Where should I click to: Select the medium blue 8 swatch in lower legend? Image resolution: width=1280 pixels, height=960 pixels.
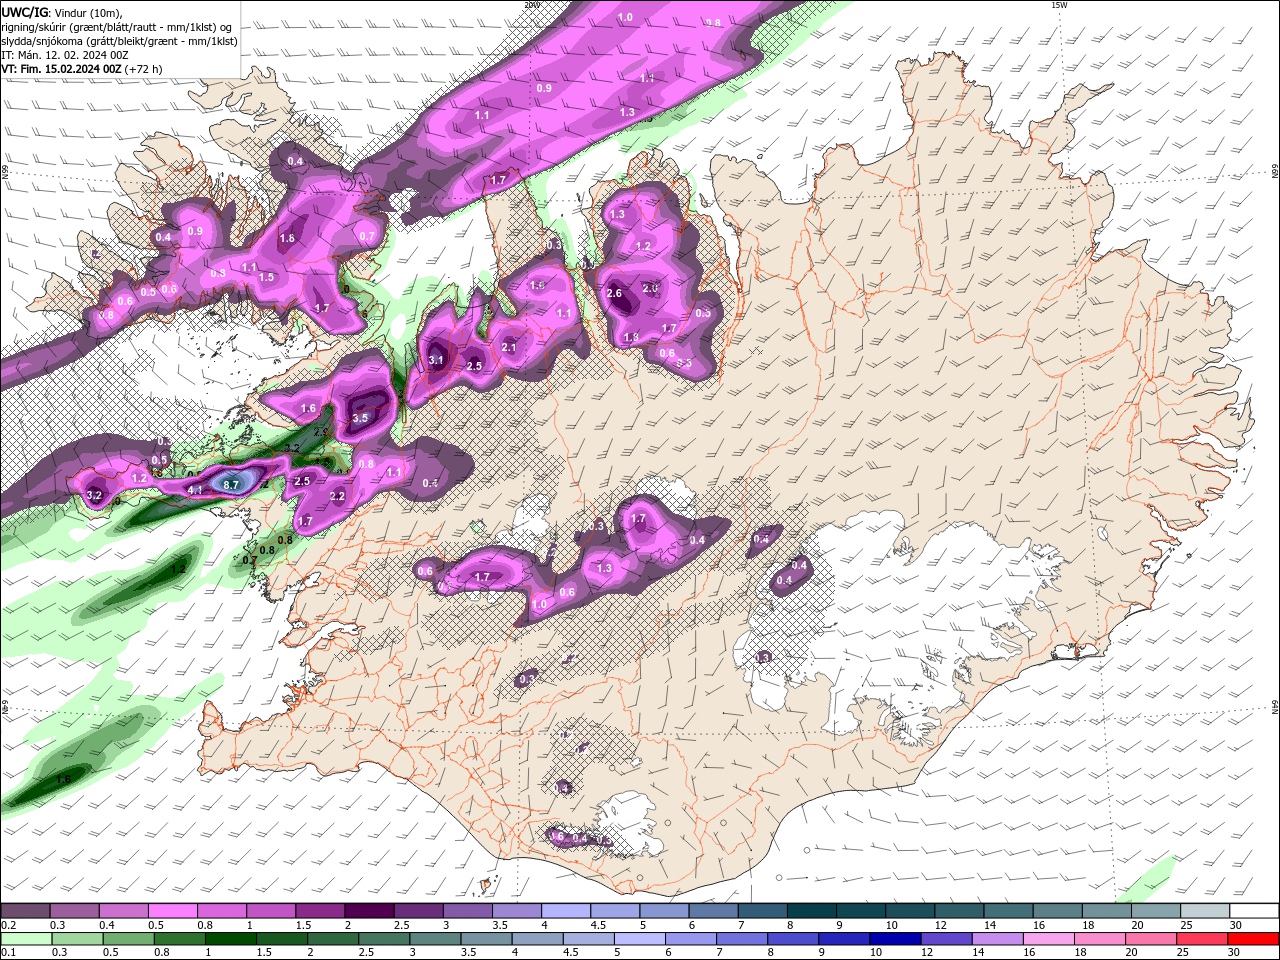[793, 939]
